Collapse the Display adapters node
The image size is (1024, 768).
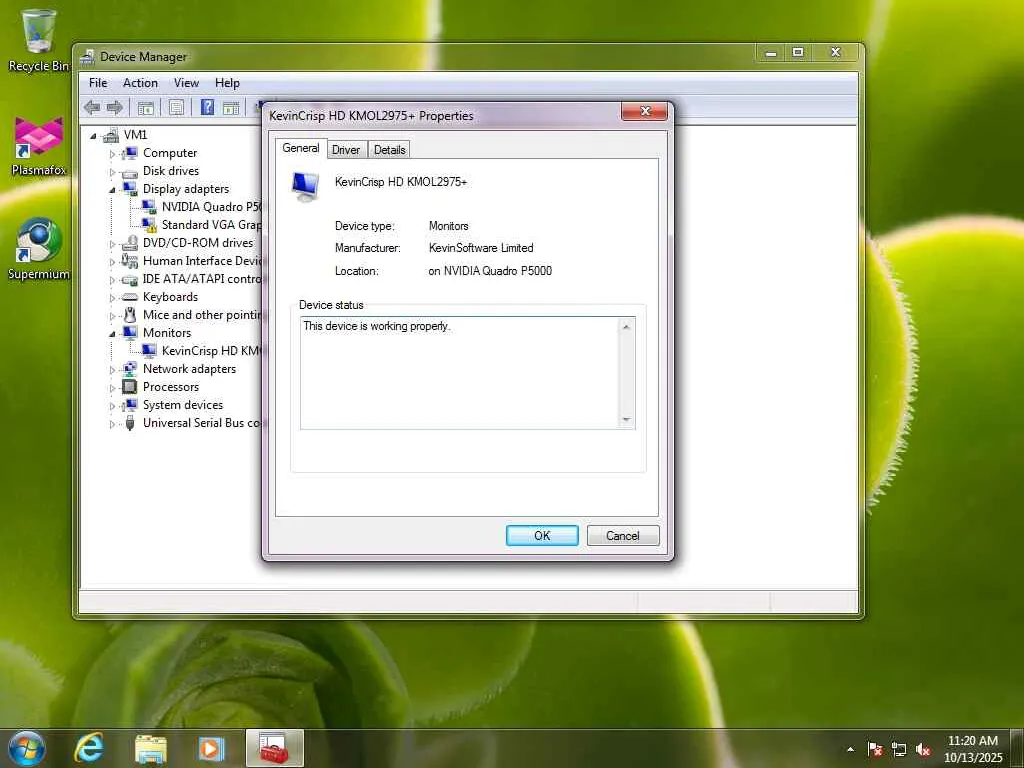coord(112,190)
